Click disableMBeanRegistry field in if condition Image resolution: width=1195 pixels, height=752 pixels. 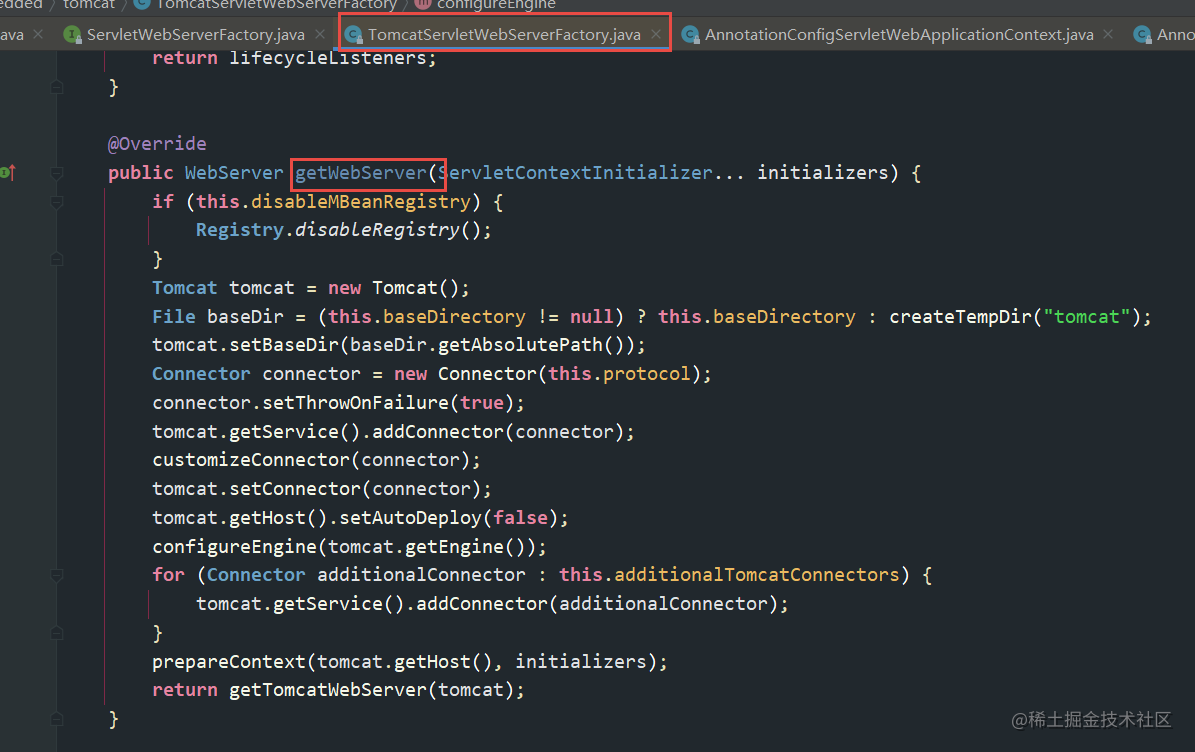360,202
